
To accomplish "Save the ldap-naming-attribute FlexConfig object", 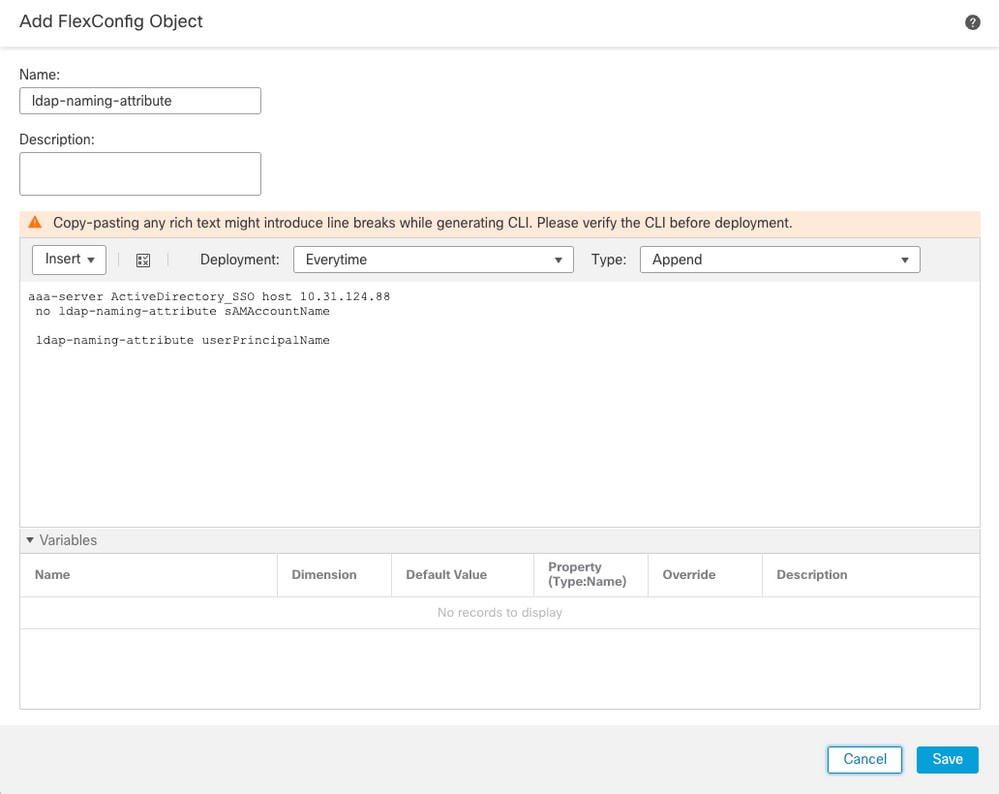I will (x=946, y=759).
